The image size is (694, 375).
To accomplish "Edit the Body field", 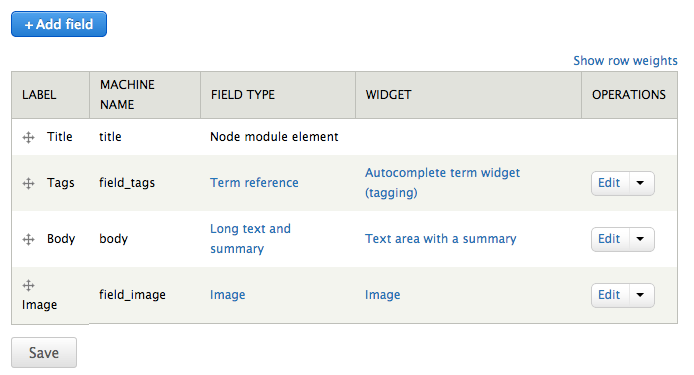I will 609,240.
